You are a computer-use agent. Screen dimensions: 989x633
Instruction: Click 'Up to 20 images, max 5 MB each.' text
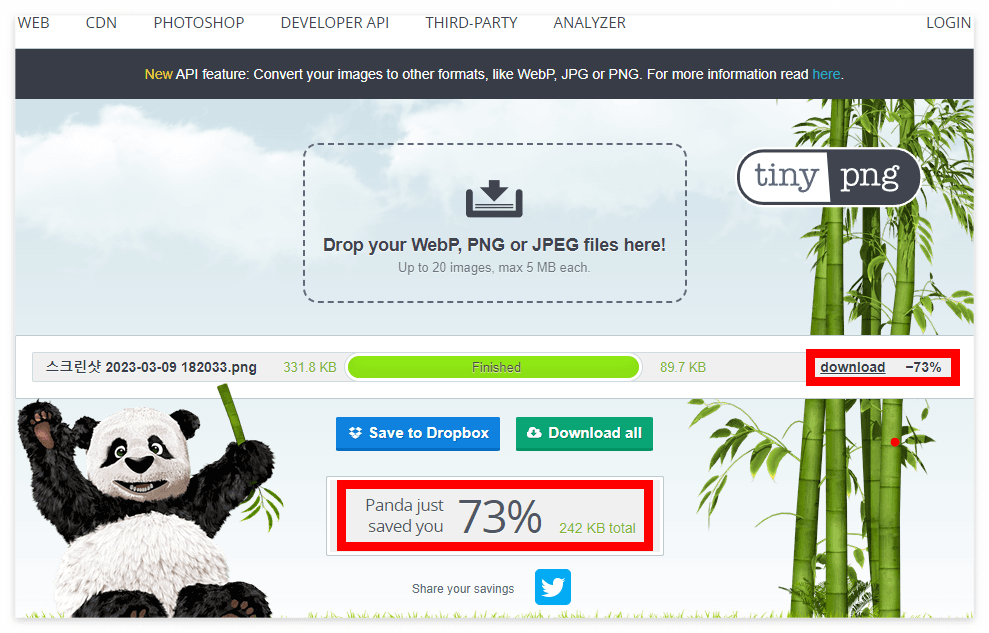pos(494,267)
